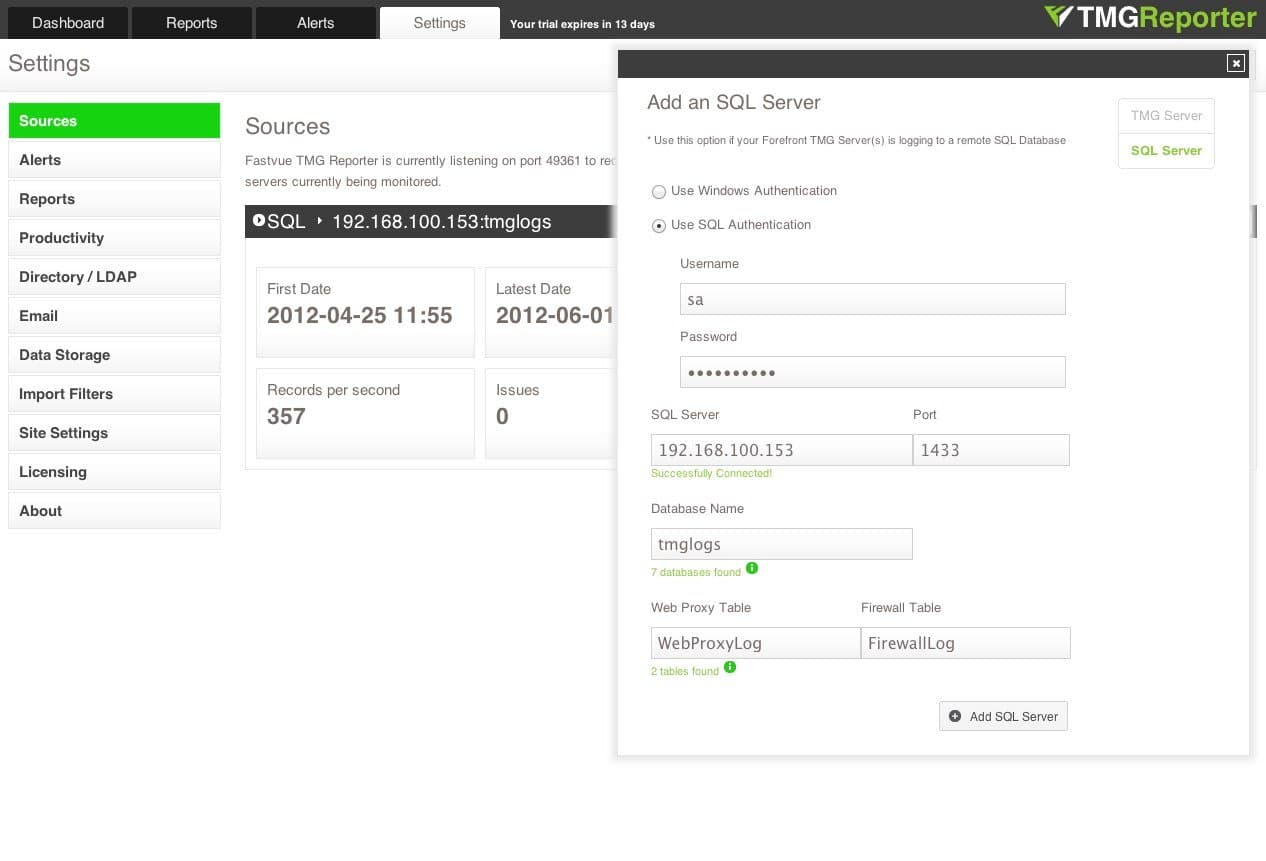
Task: Click the trial expires in 13 days notice
Action: 582,24
